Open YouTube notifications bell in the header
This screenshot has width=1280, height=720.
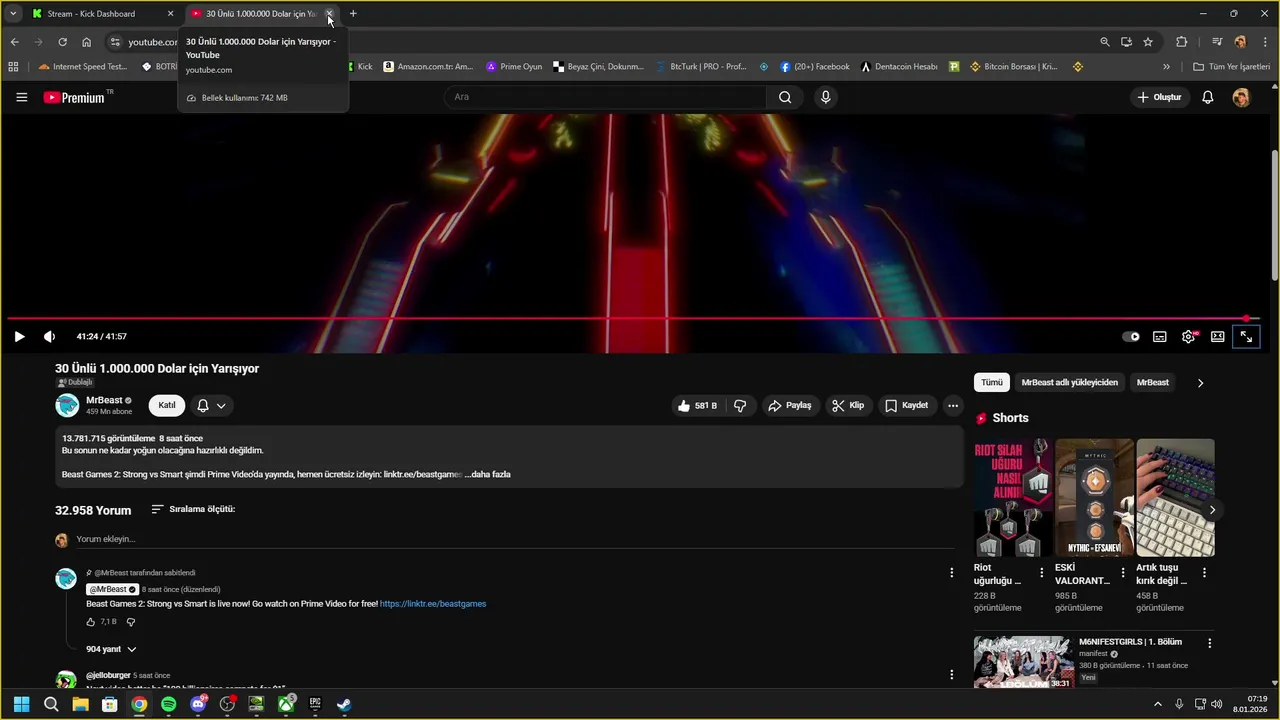point(1208,97)
